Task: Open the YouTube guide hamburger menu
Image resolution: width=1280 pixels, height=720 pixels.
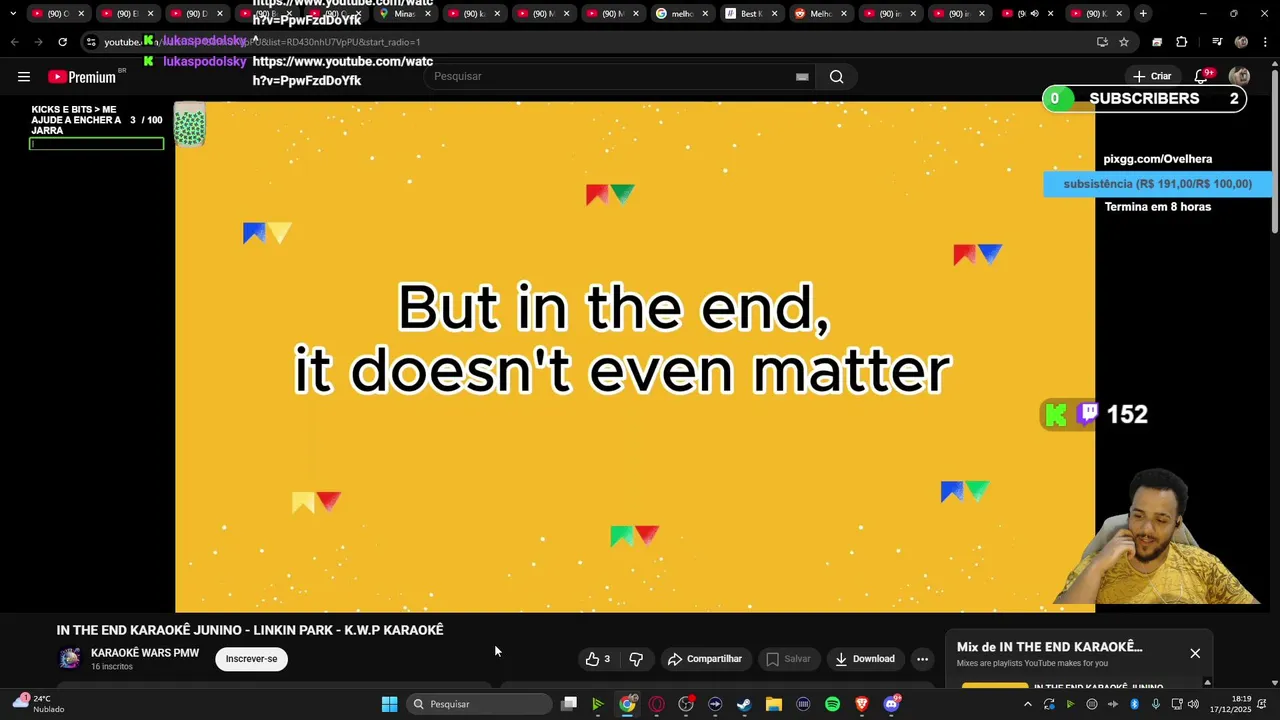Action: 24,77
